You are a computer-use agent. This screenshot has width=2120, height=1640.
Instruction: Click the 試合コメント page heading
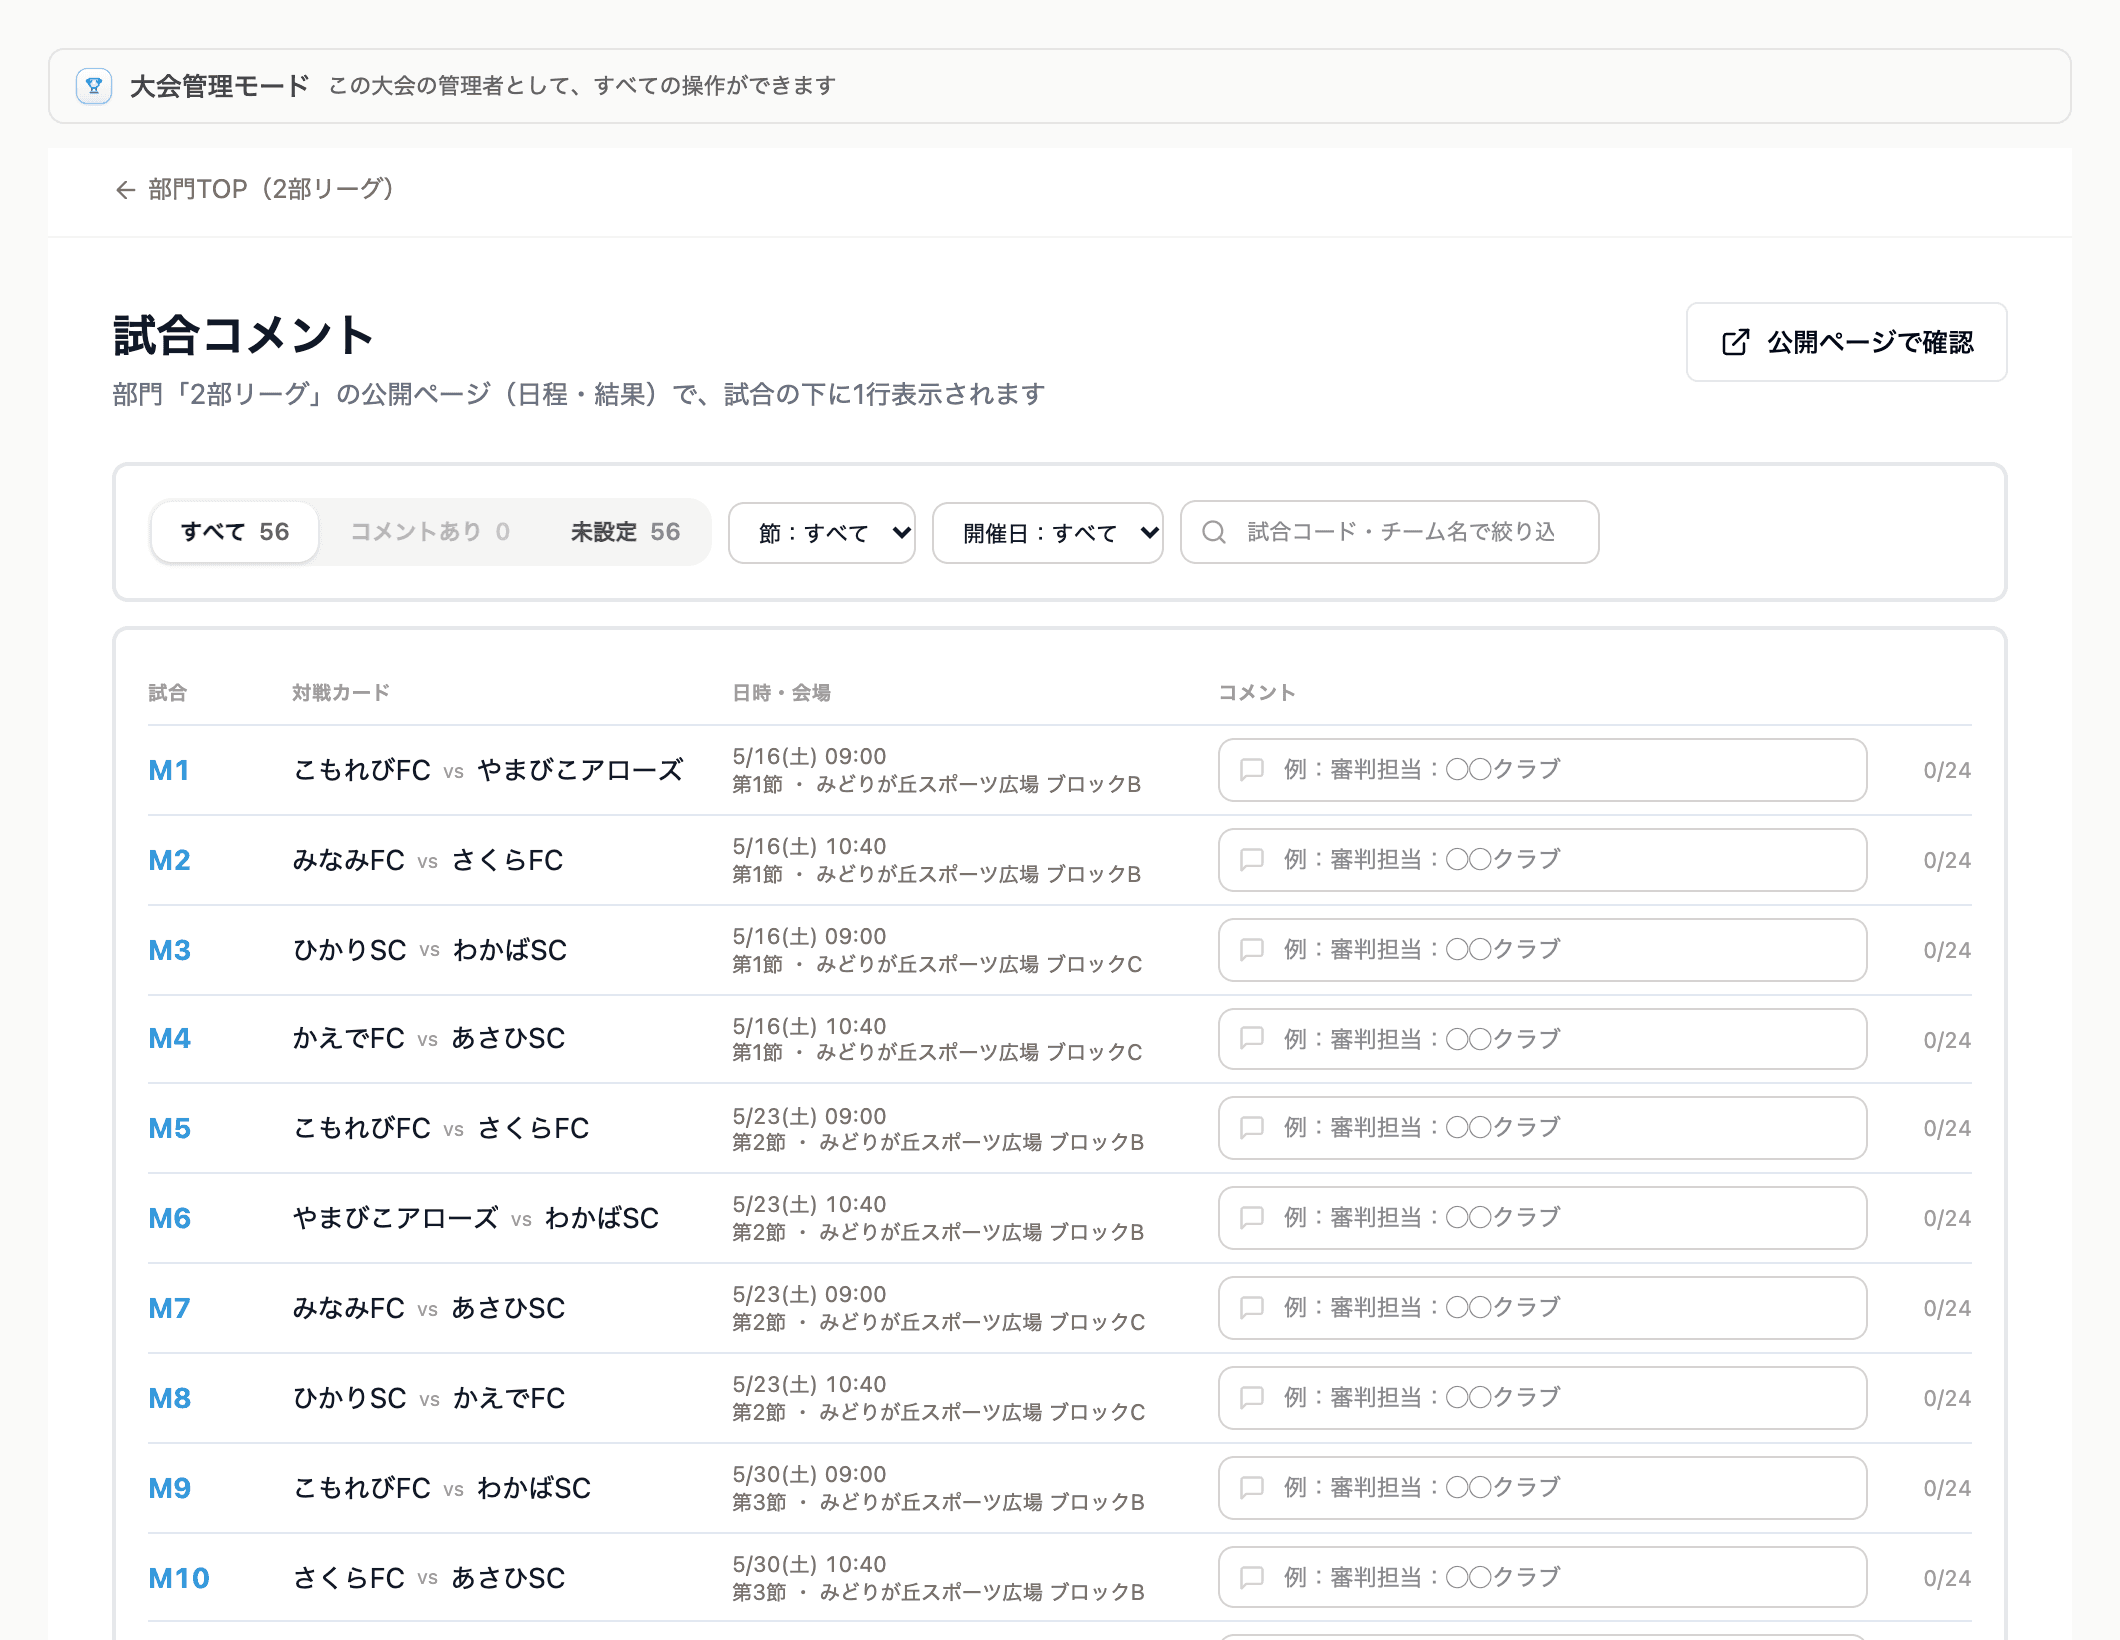tap(243, 335)
